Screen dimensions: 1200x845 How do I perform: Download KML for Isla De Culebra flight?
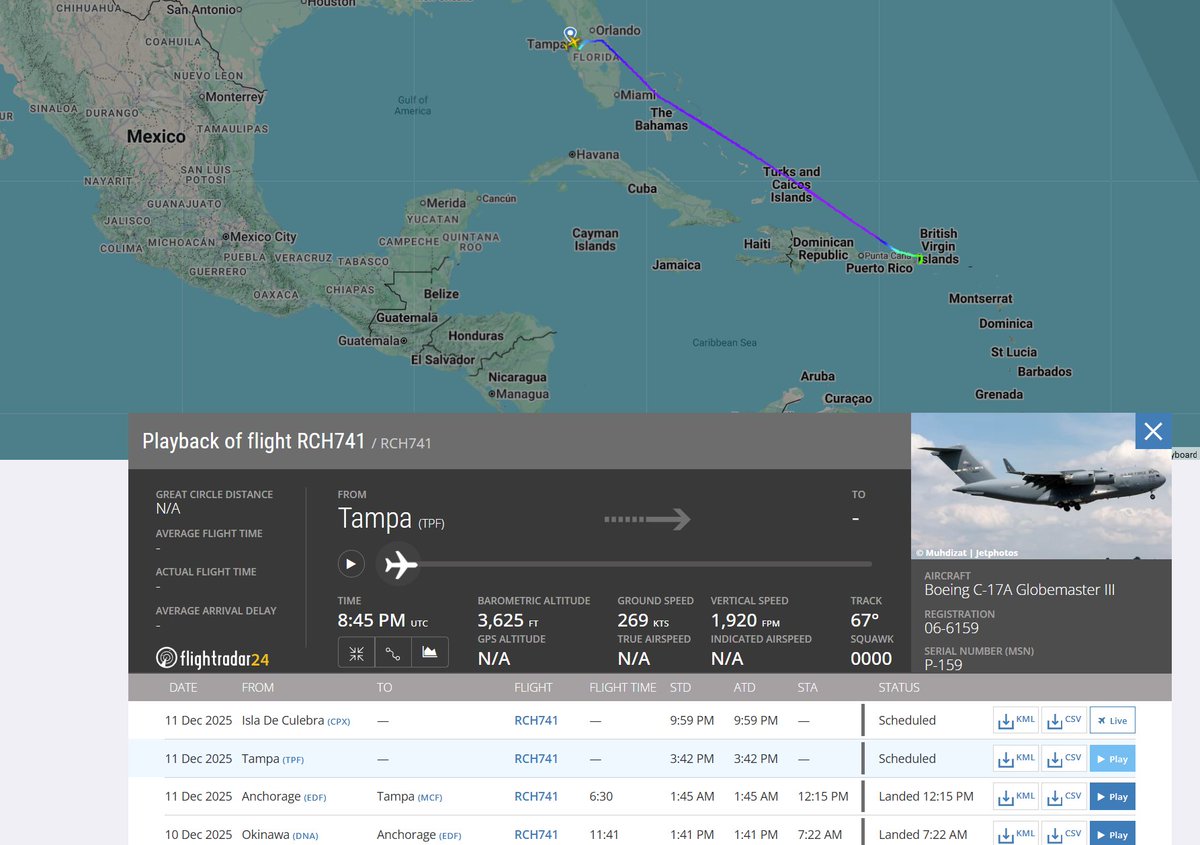click(x=1015, y=720)
